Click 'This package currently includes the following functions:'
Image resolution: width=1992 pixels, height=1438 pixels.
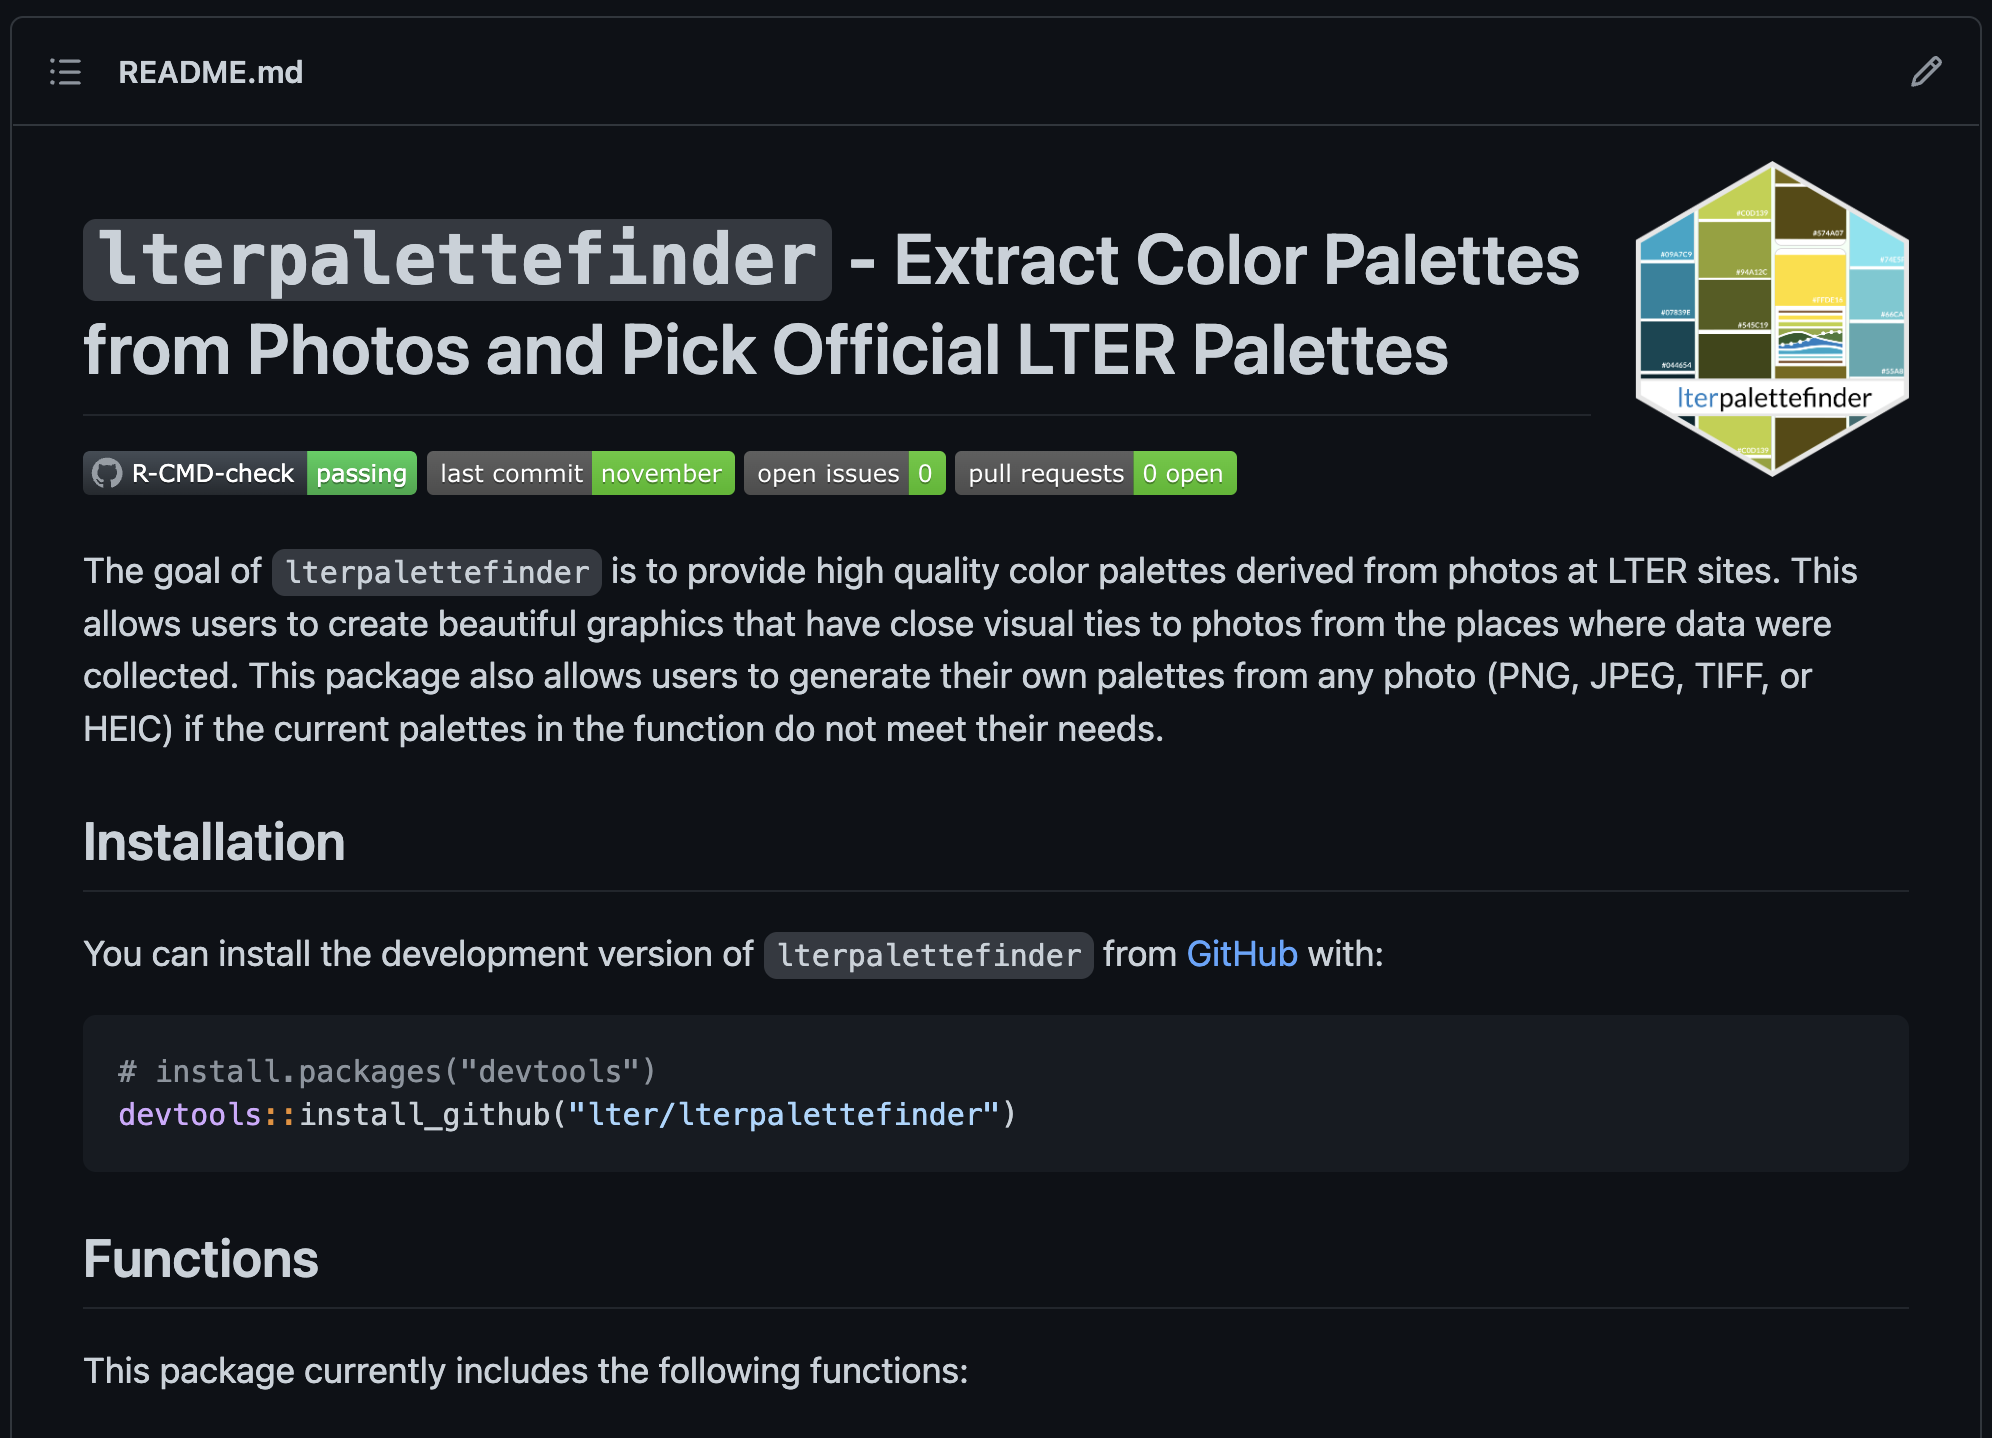click(526, 1371)
